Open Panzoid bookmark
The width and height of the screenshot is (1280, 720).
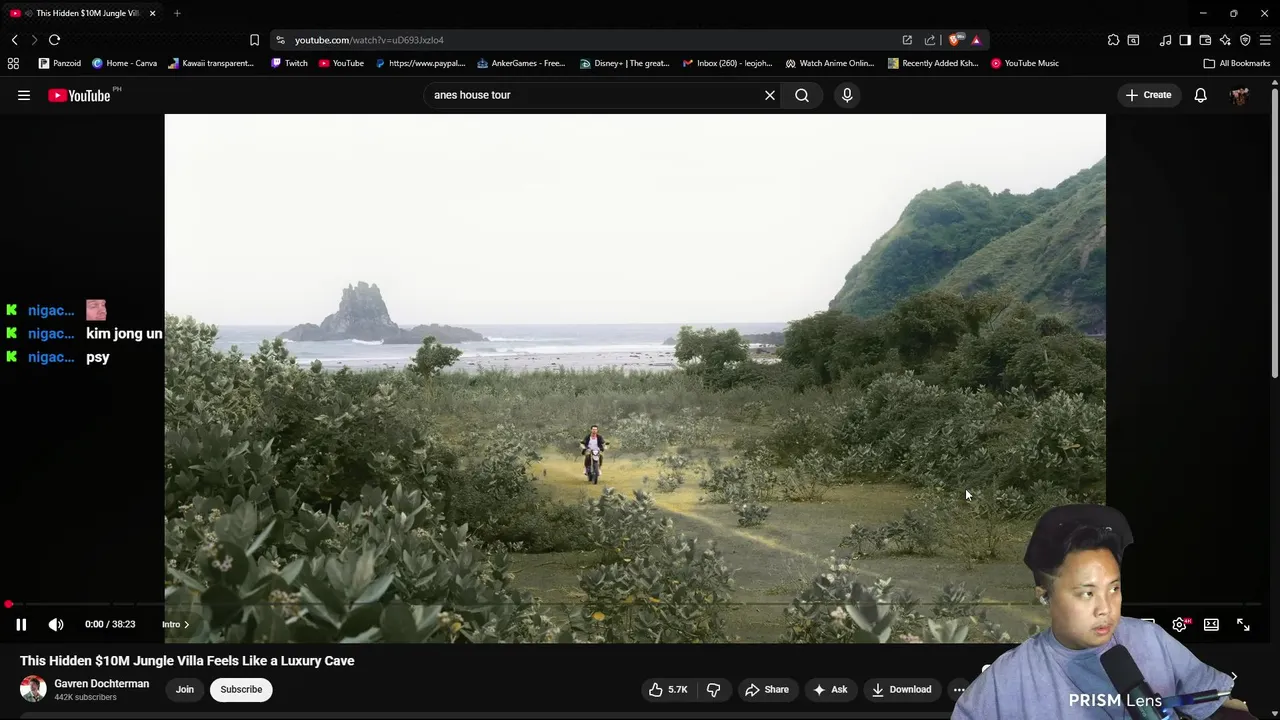tap(60, 63)
